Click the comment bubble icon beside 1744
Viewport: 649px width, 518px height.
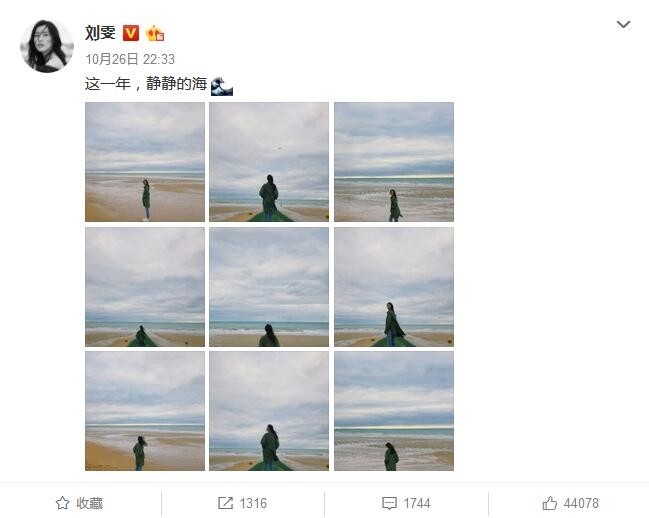pos(389,504)
